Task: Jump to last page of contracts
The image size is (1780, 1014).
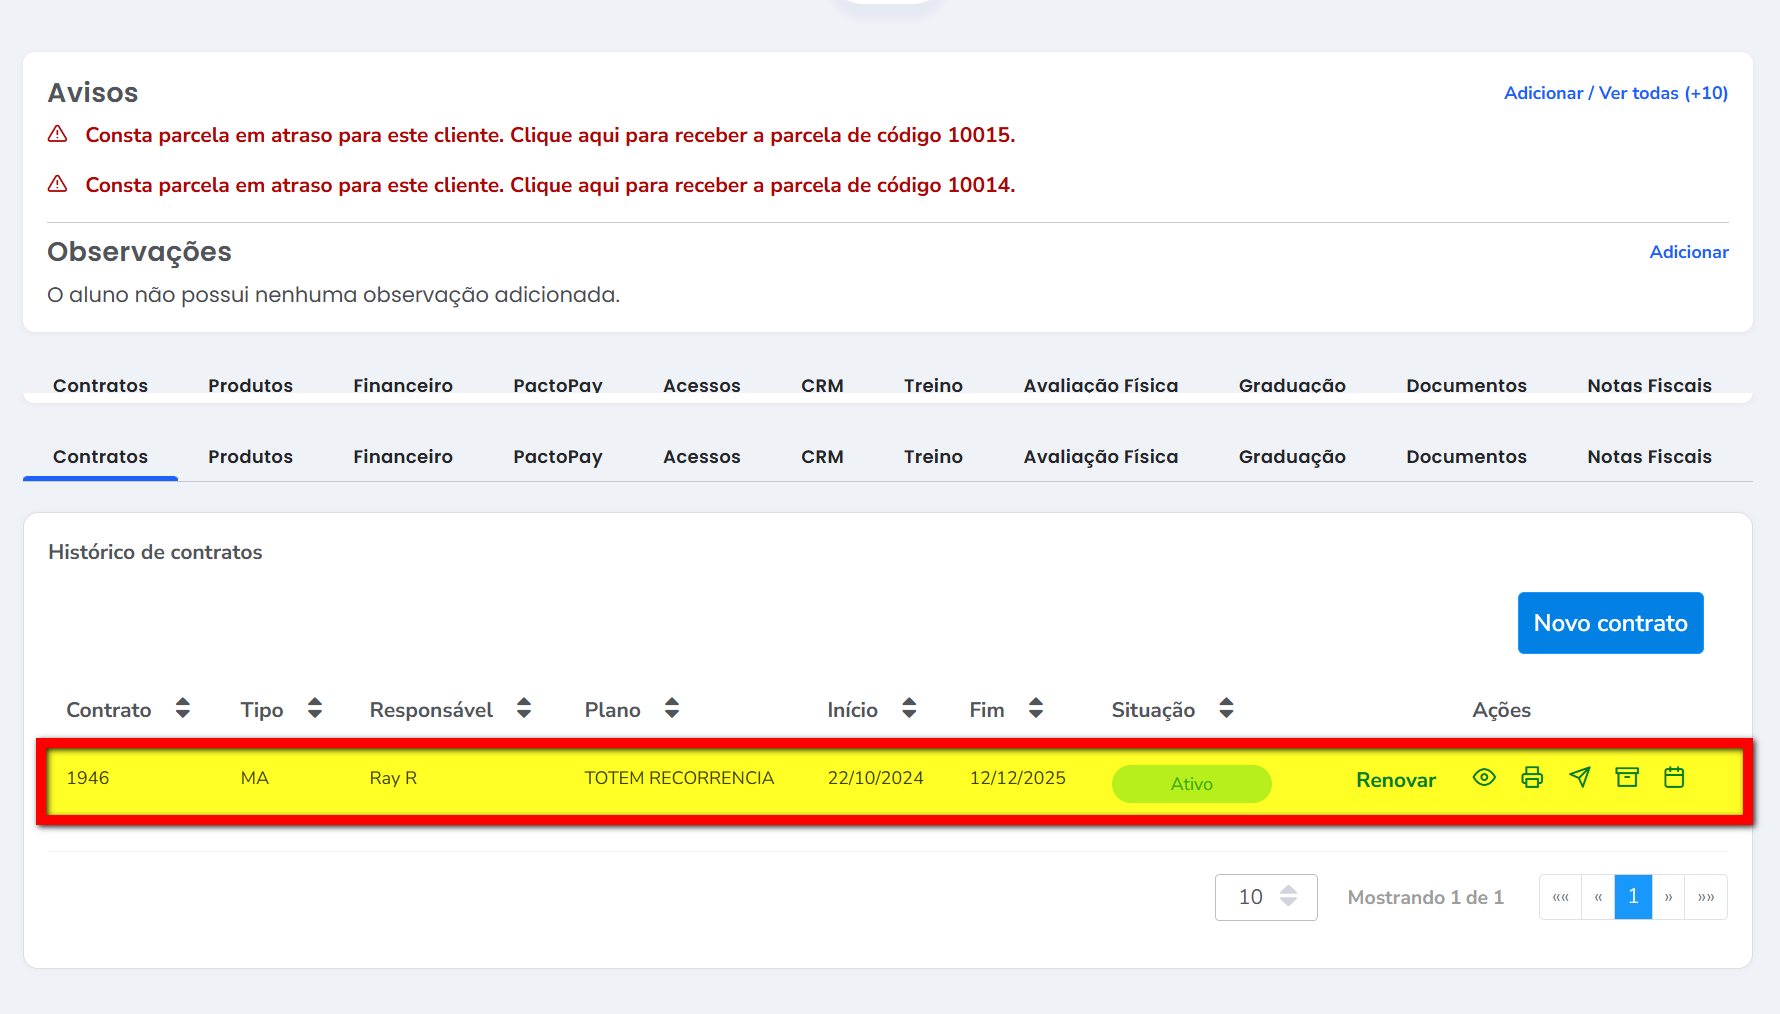Action: pos(1705,897)
